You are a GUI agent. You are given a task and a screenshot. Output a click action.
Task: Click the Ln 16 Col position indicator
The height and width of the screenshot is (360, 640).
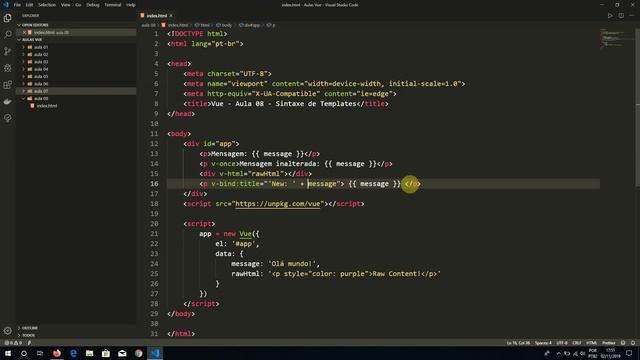pyautogui.click(x=518, y=343)
